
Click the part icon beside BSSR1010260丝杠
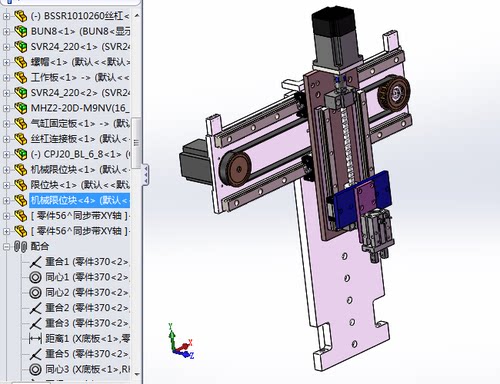21,16
